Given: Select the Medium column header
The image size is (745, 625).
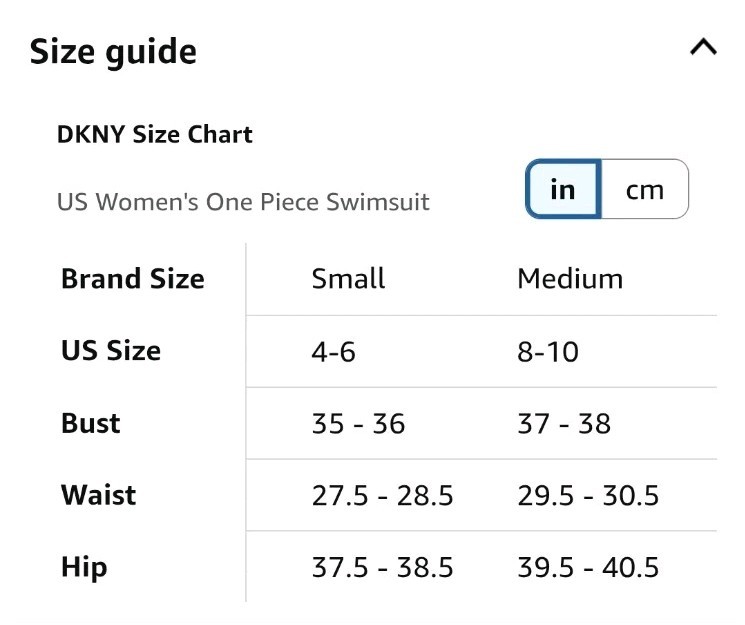Looking at the screenshot, I should (x=570, y=279).
